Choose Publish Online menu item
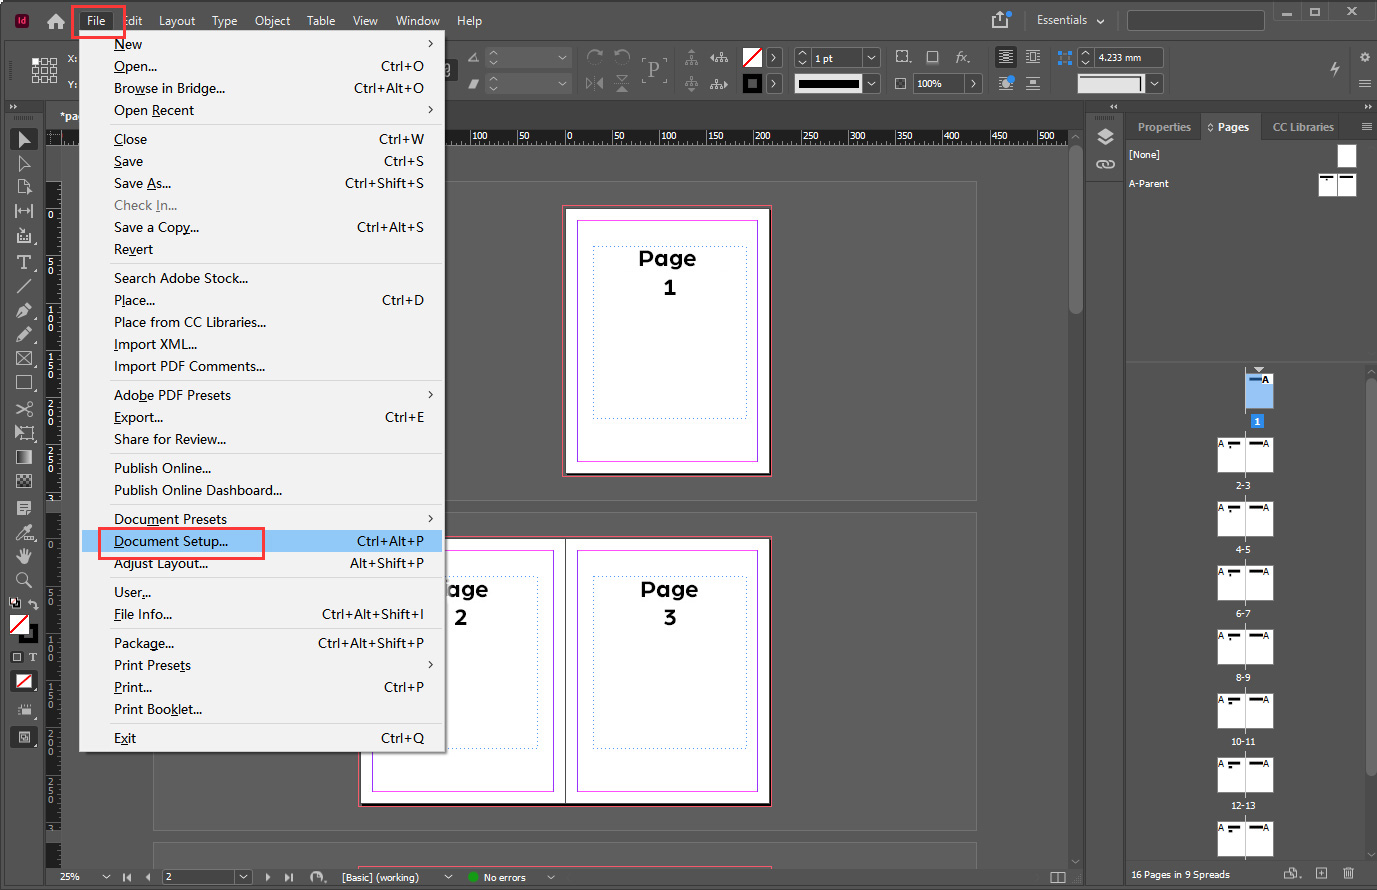The height and width of the screenshot is (890, 1377). point(262,468)
